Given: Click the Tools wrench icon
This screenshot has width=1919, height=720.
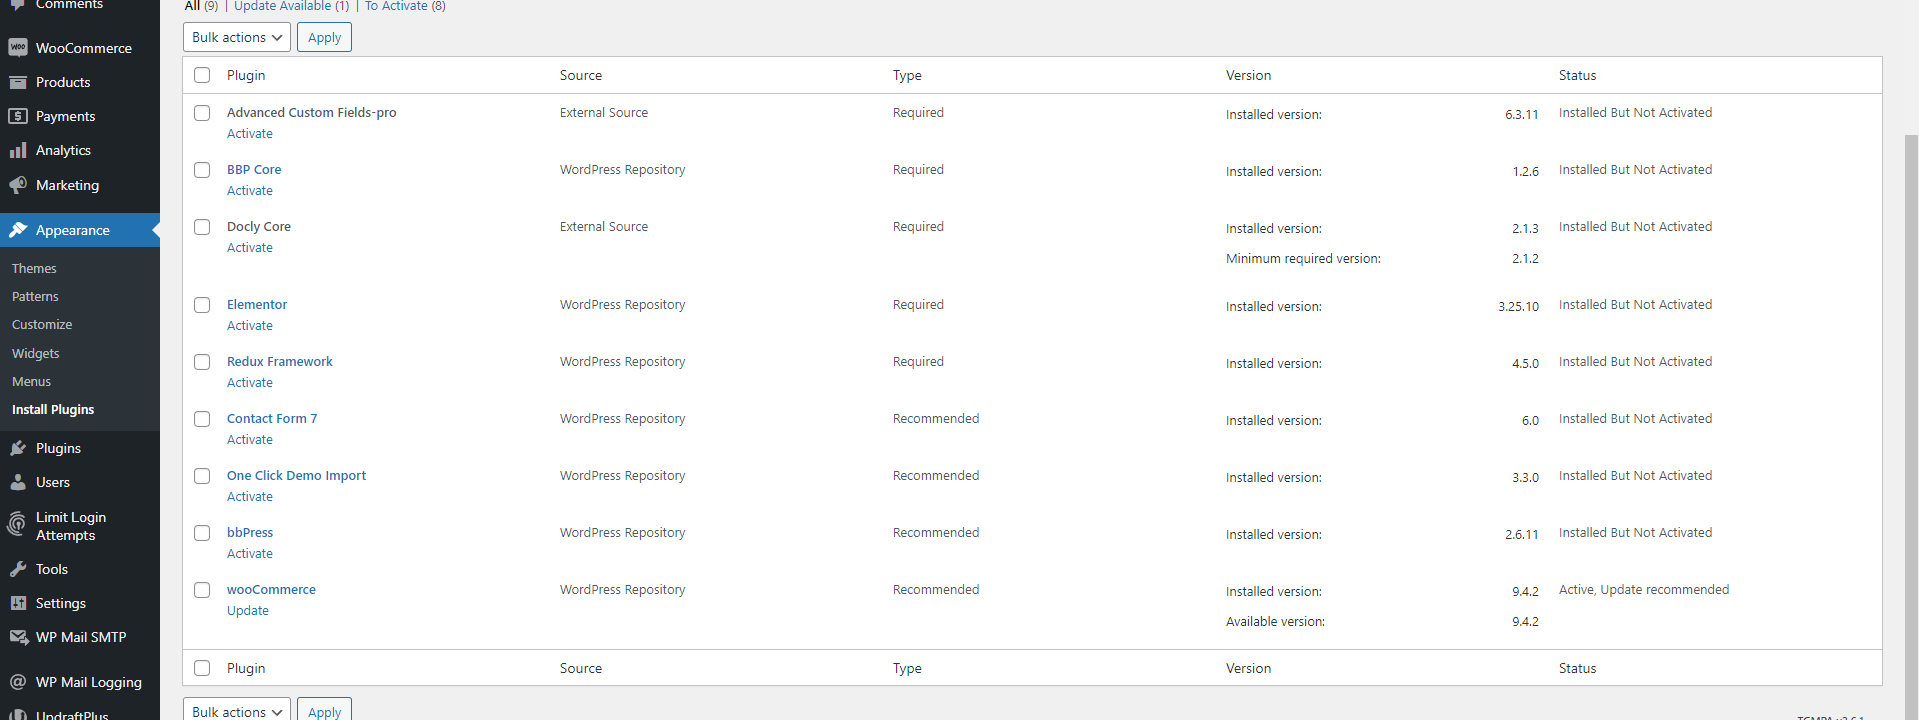Looking at the screenshot, I should tap(18, 569).
